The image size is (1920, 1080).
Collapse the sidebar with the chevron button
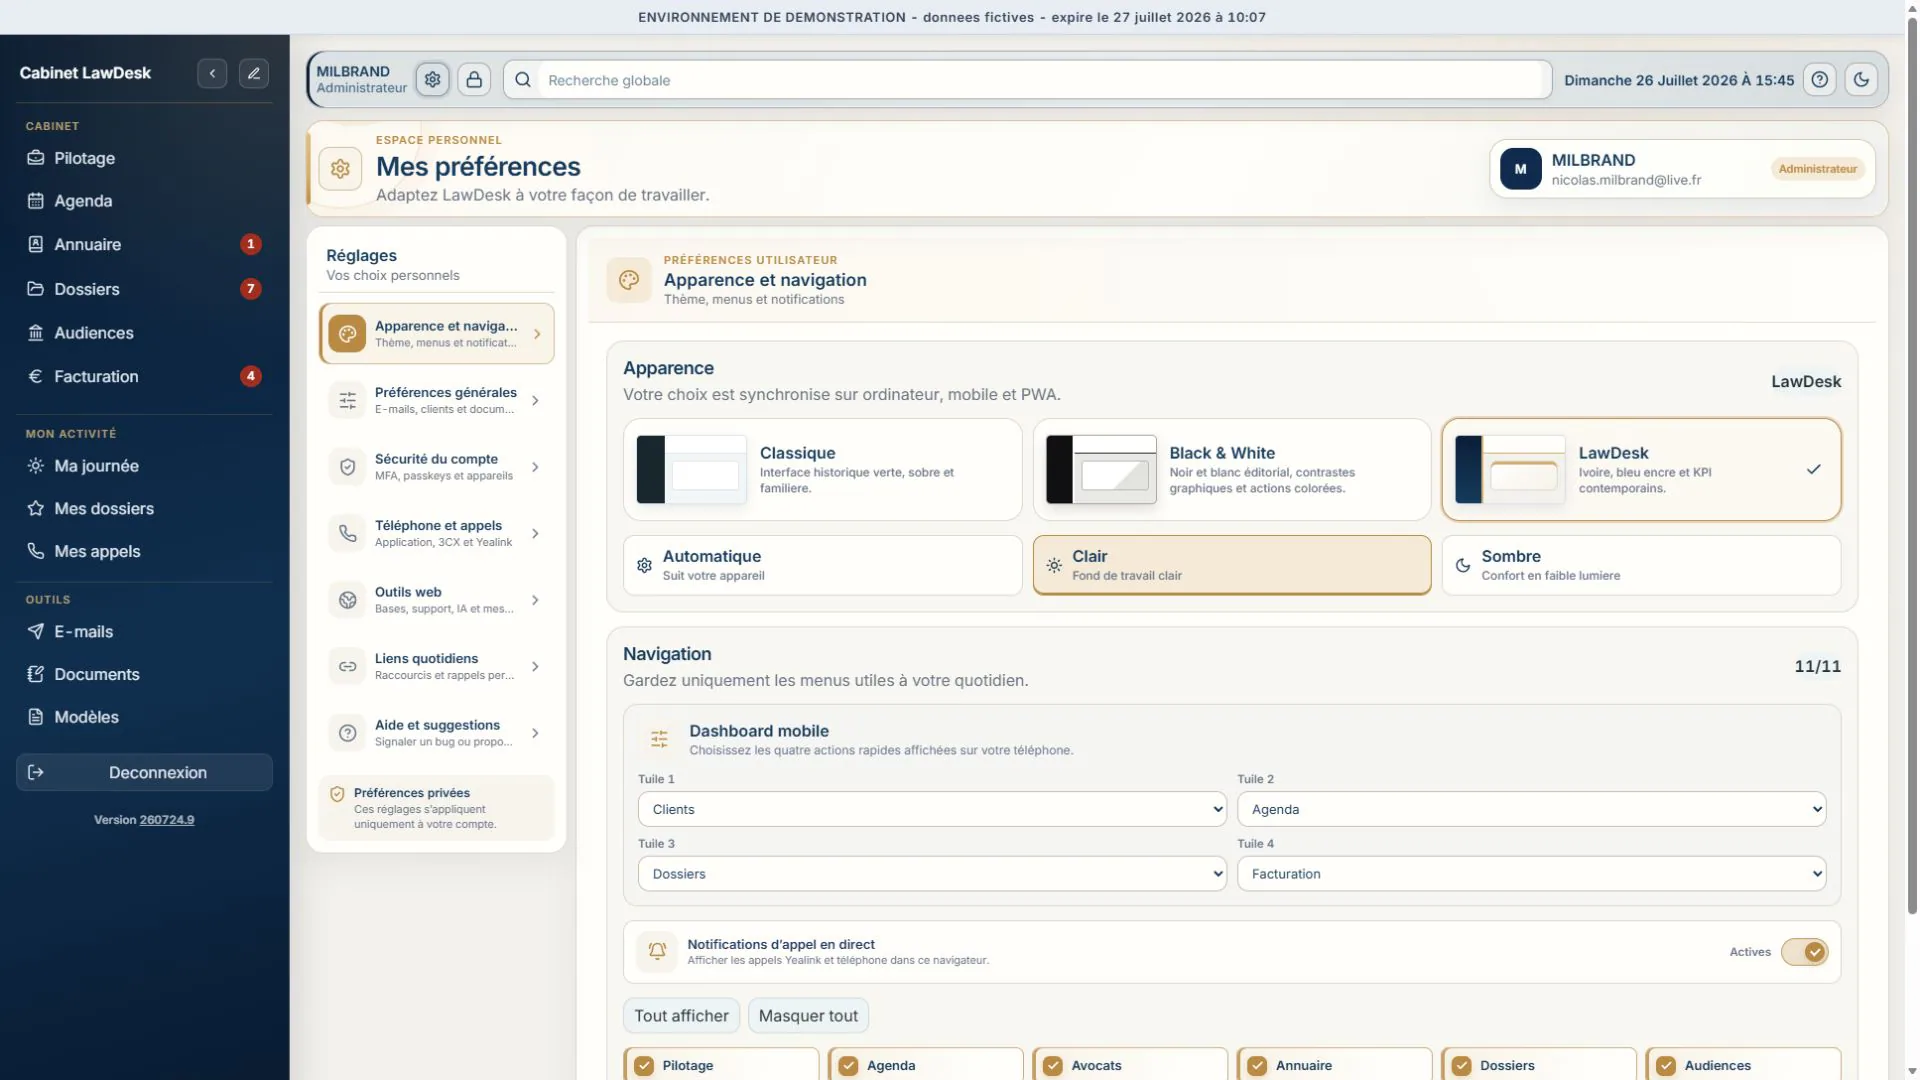tap(212, 73)
